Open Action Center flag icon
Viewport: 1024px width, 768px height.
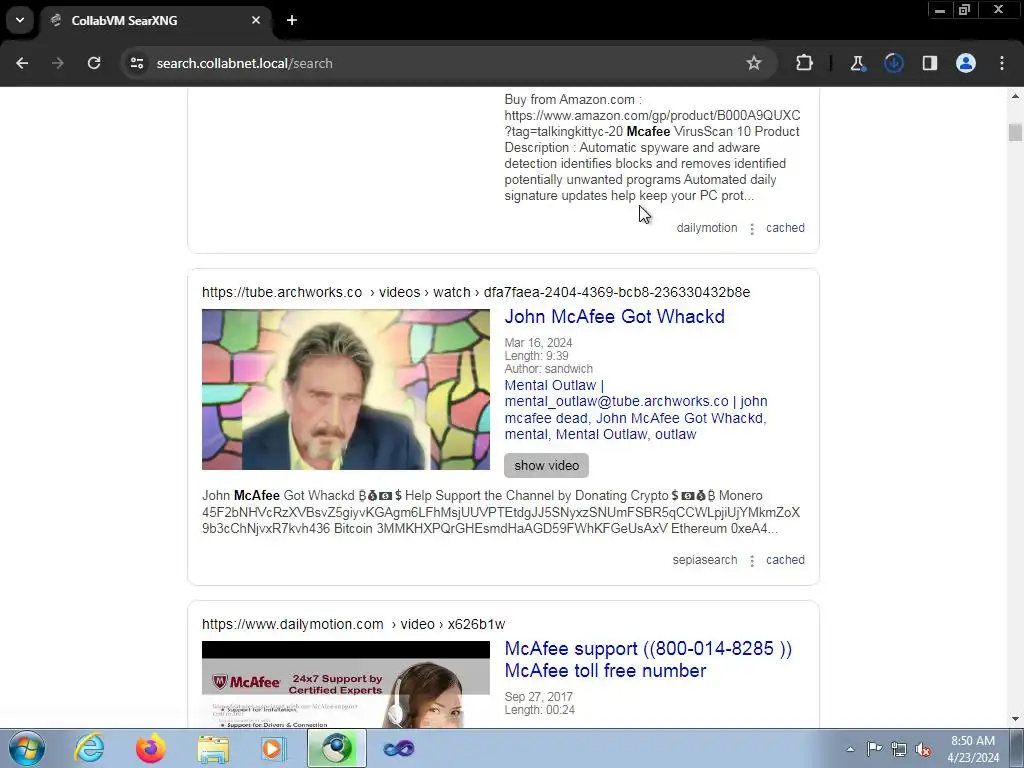click(x=874, y=749)
